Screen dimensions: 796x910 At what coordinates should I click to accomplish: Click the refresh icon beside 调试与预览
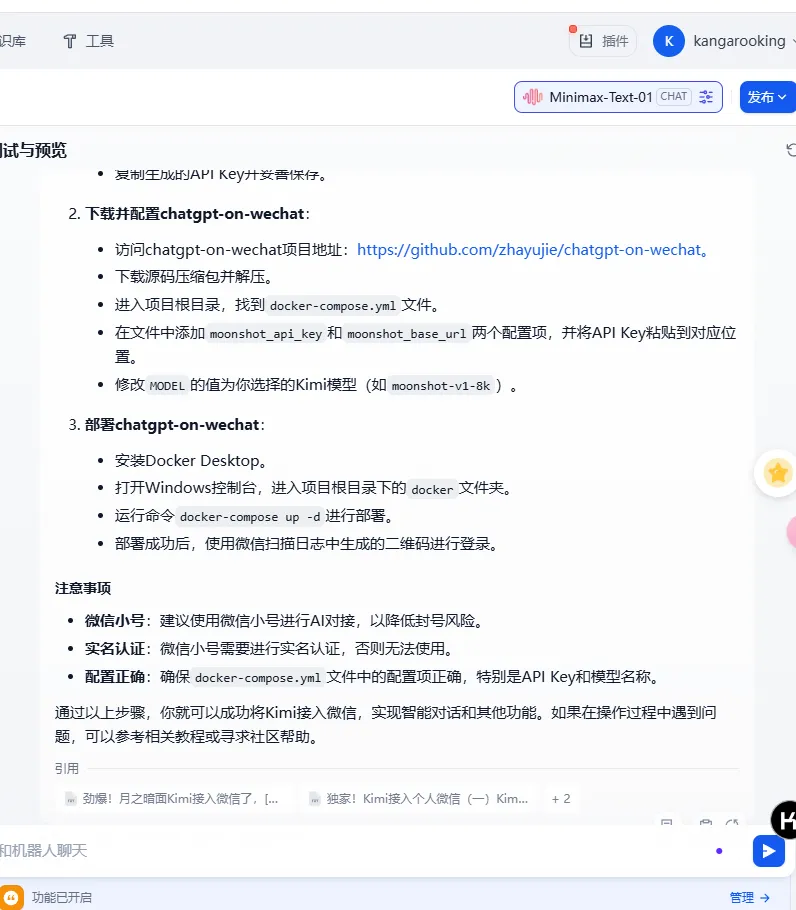791,150
